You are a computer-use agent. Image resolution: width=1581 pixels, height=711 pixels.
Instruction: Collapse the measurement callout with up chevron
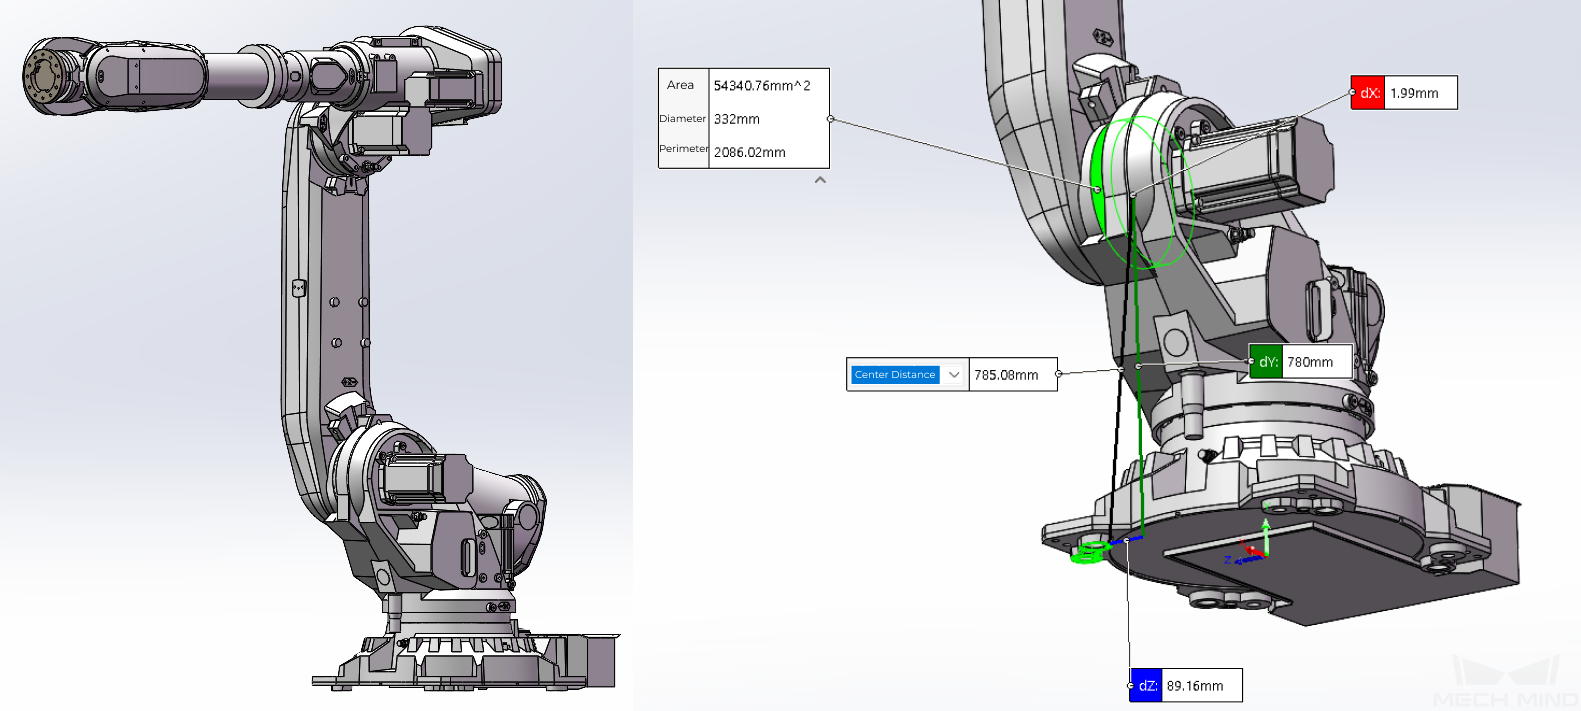point(820,180)
